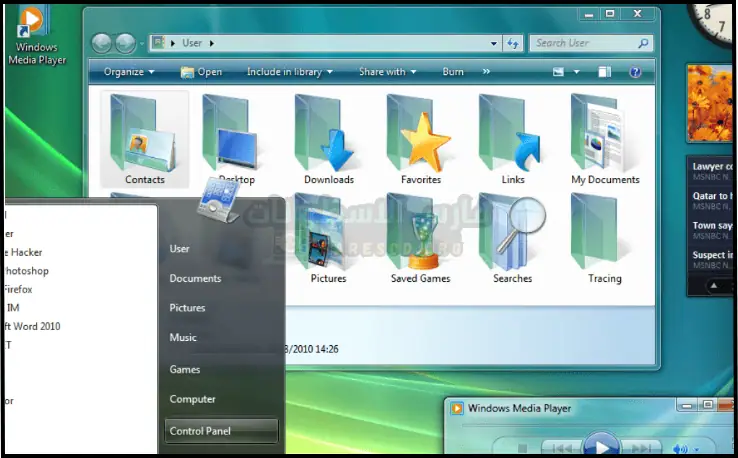Open the Favorites star folder
Screen dimensions: 738x458
(421, 140)
